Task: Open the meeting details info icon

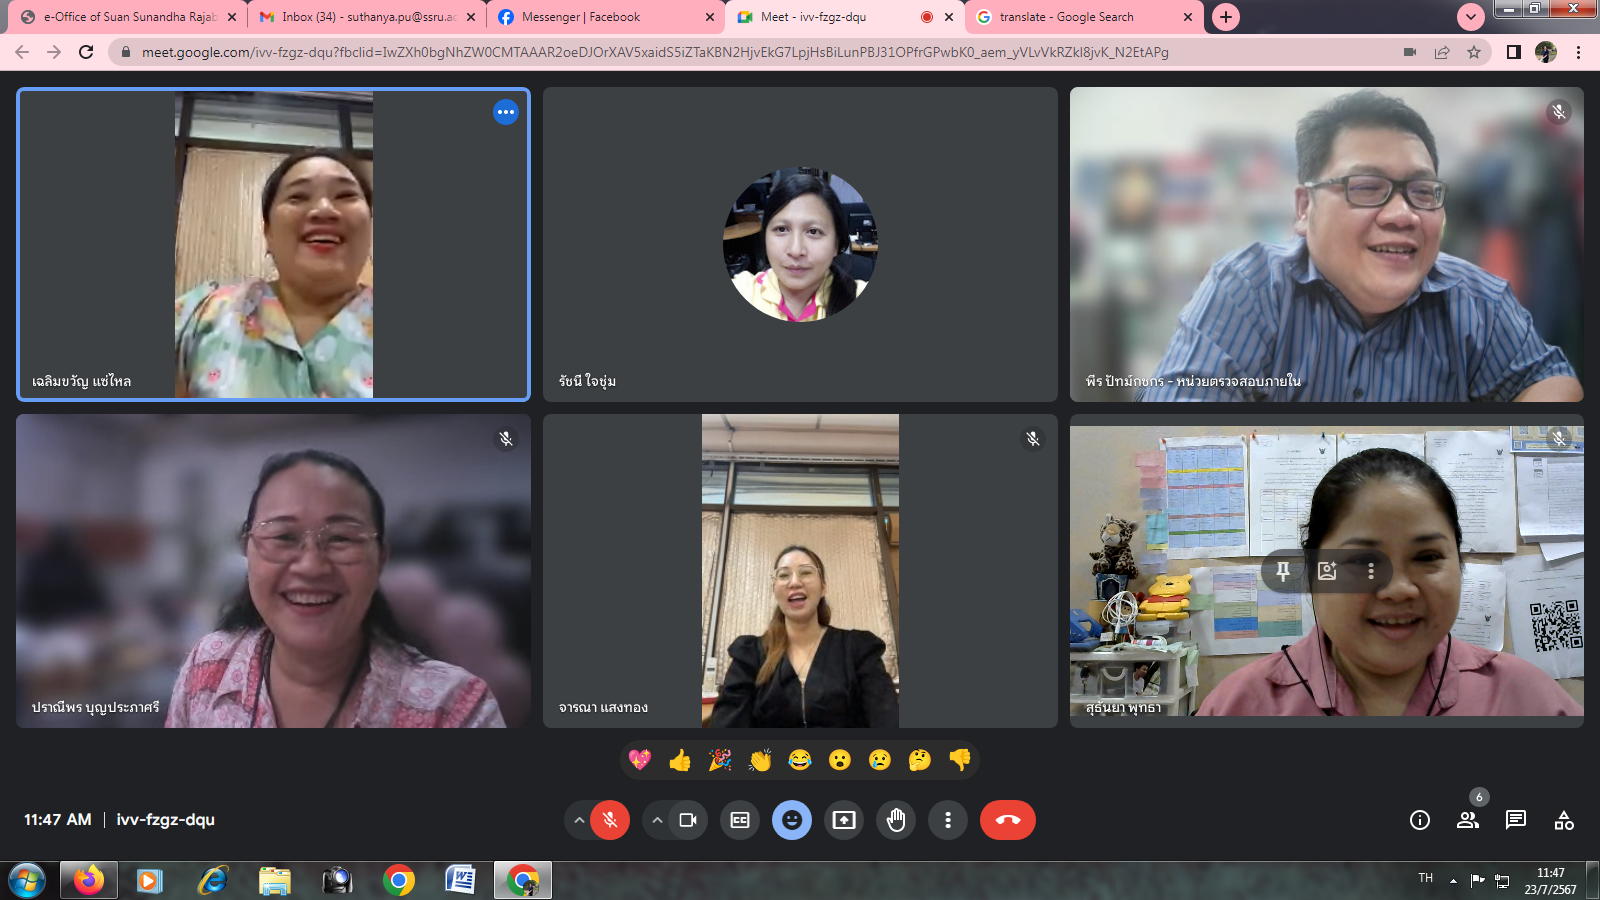Action: pyautogui.click(x=1419, y=820)
